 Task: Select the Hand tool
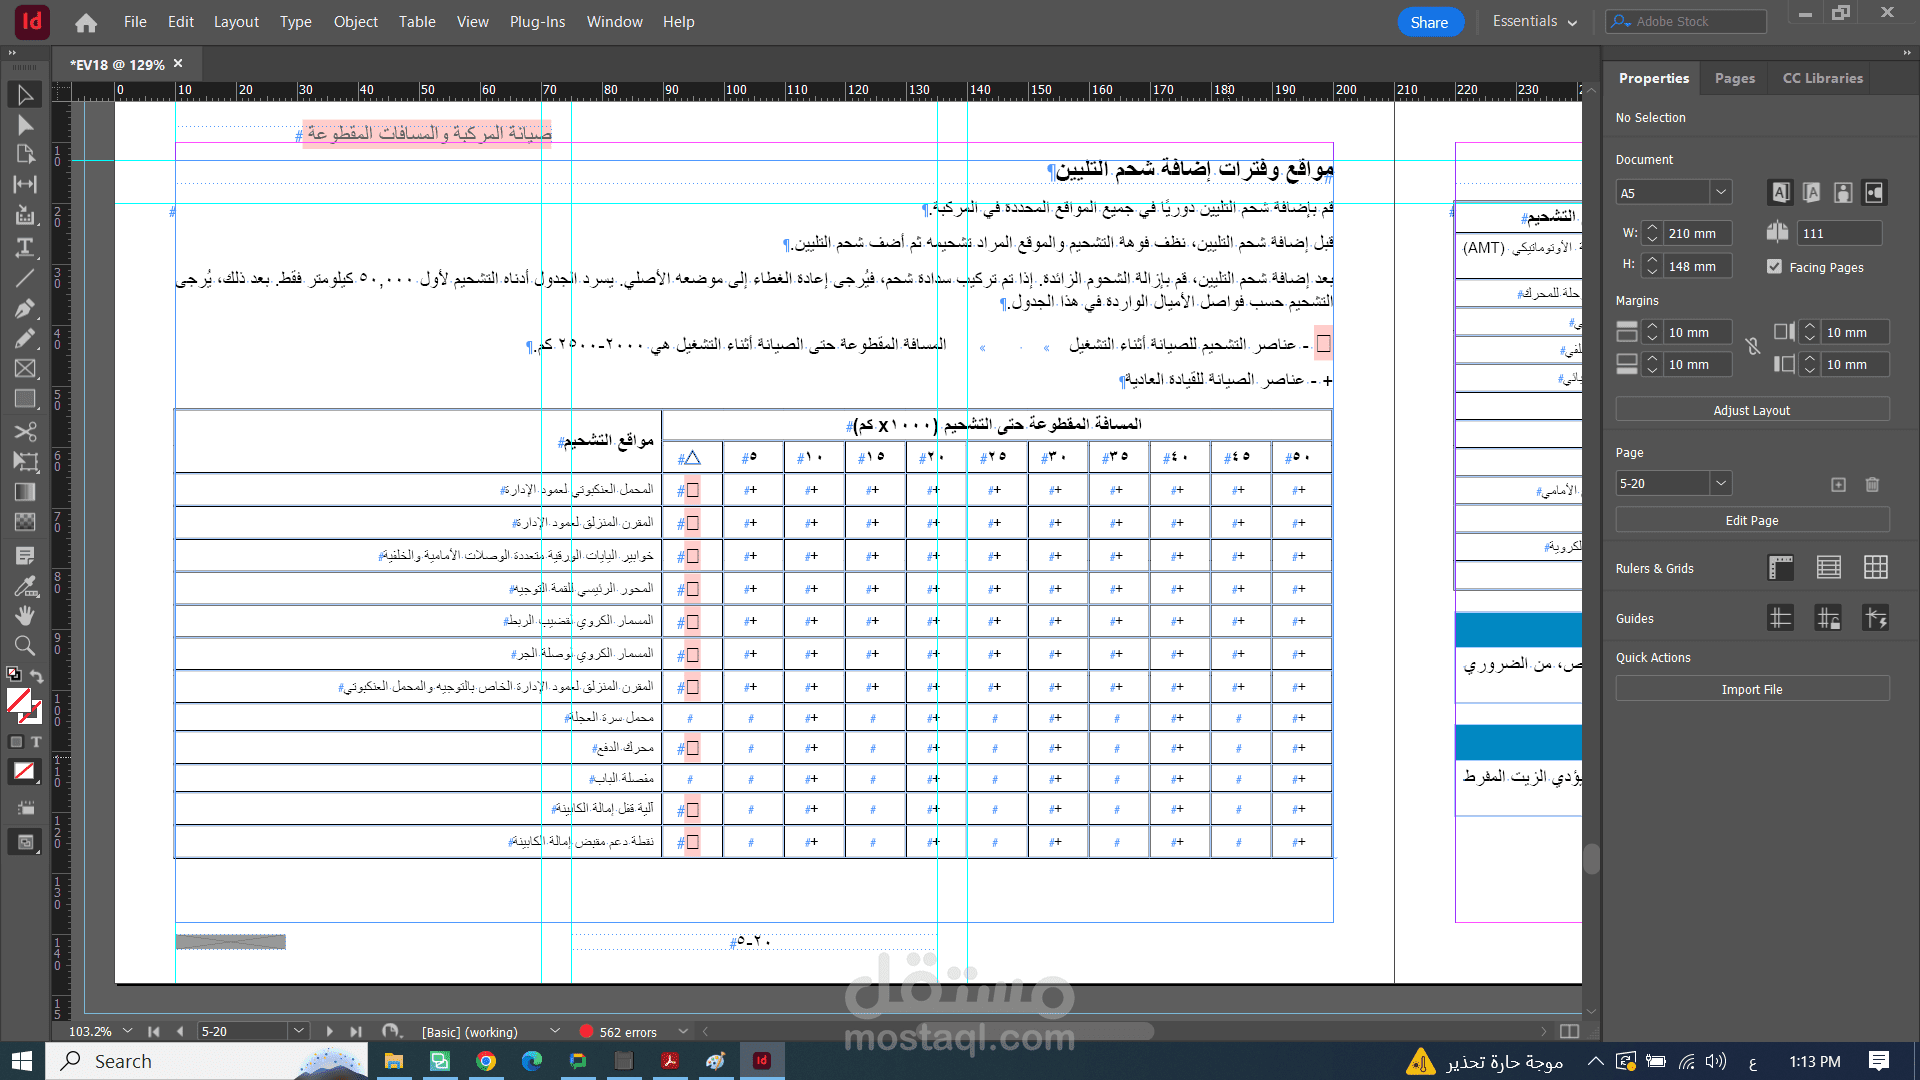(25, 615)
